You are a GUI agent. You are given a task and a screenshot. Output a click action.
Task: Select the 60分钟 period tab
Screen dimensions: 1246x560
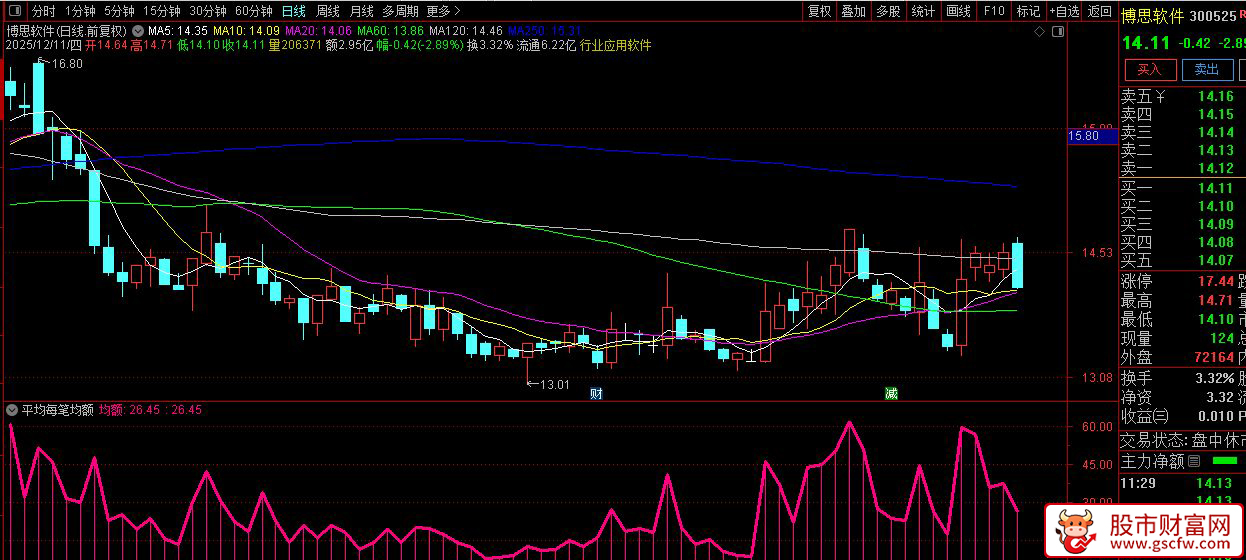click(x=254, y=12)
